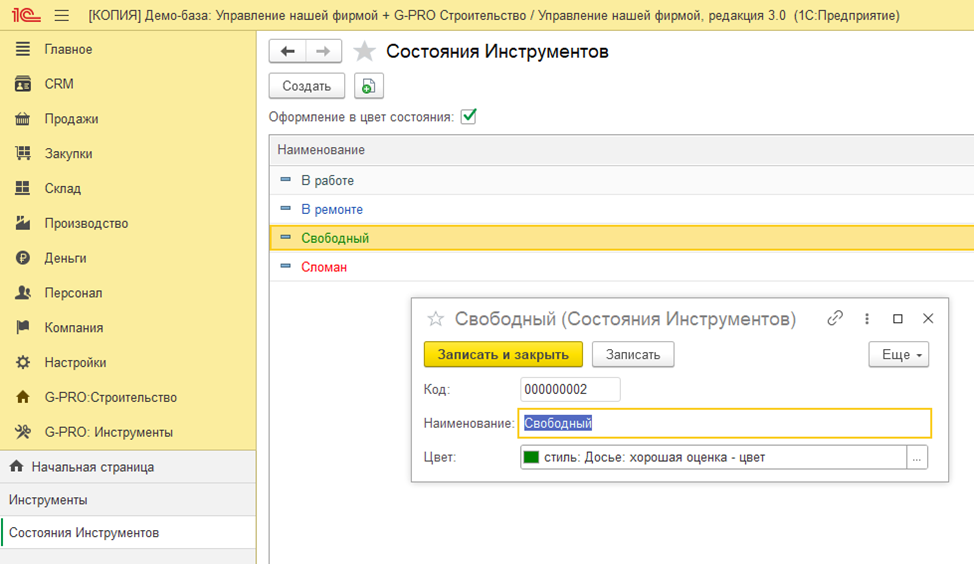The image size is (974, 564).
Task: Navigate forward with right arrow
Action: (323, 51)
